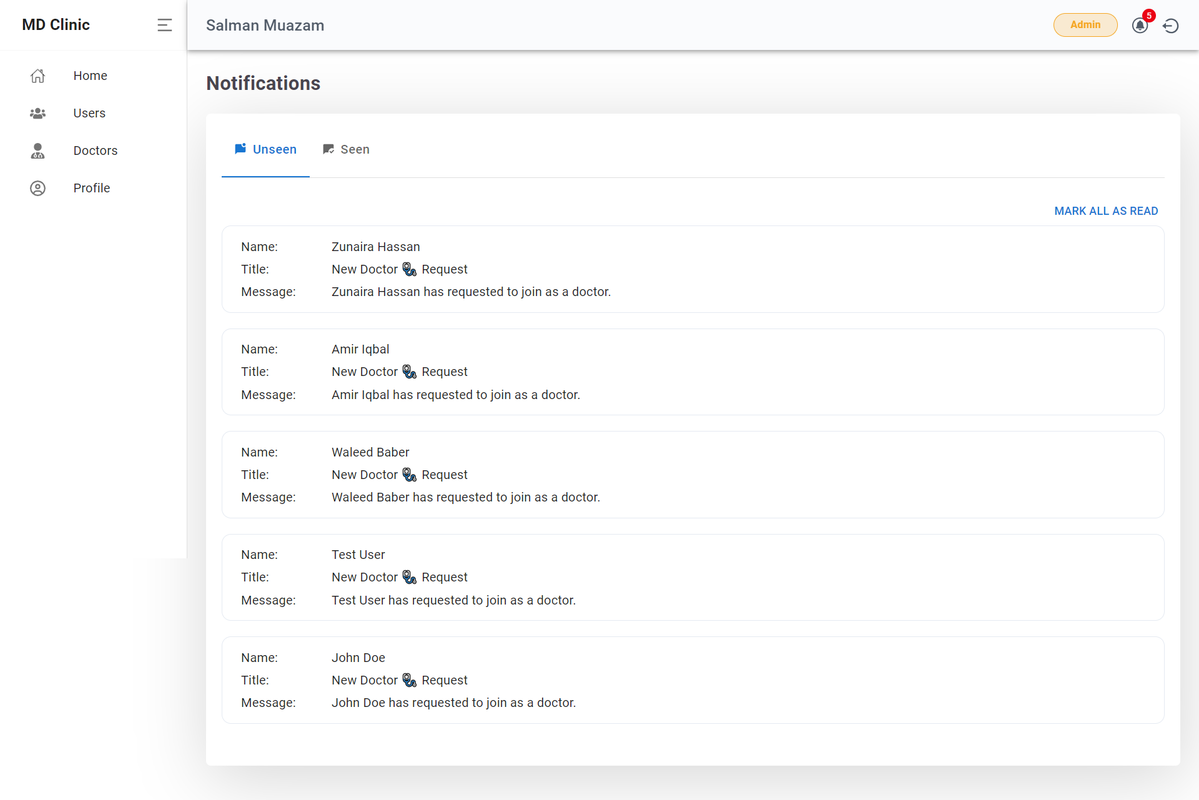1199x800 pixels.
Task: Open the Profile menu item
Action: tap(93, 188)
